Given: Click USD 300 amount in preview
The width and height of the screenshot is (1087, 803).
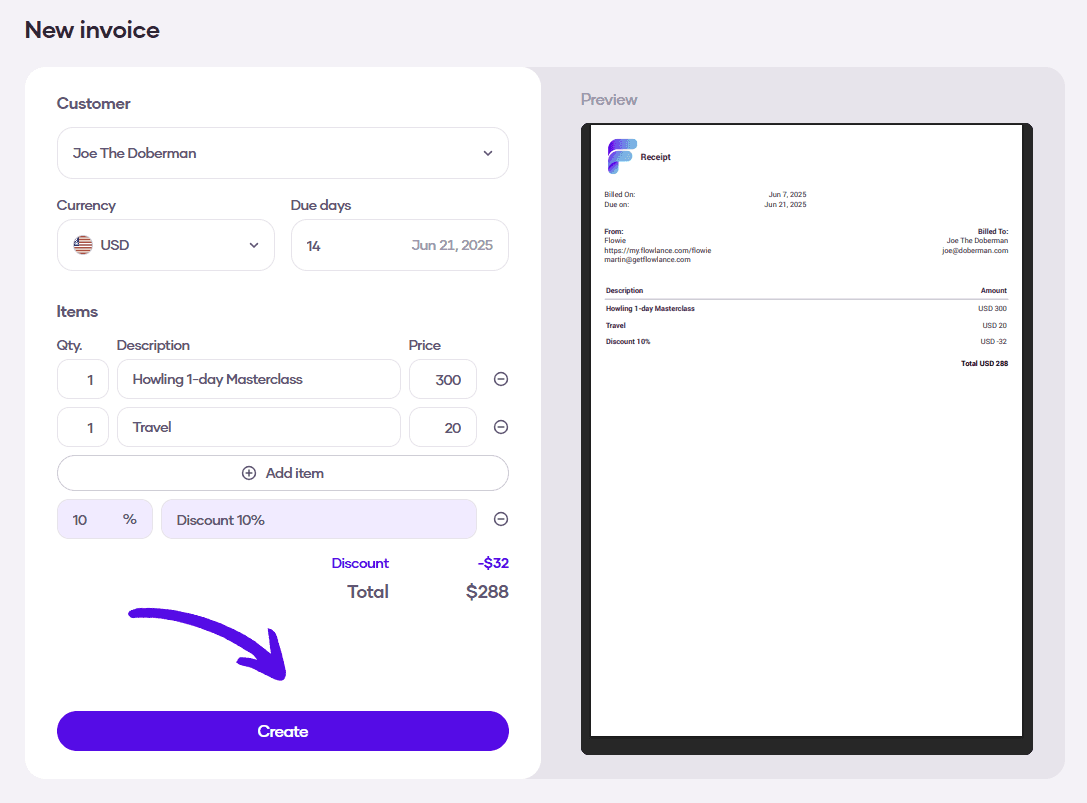Looking at the screenshot, I should [x=992, y=309].
